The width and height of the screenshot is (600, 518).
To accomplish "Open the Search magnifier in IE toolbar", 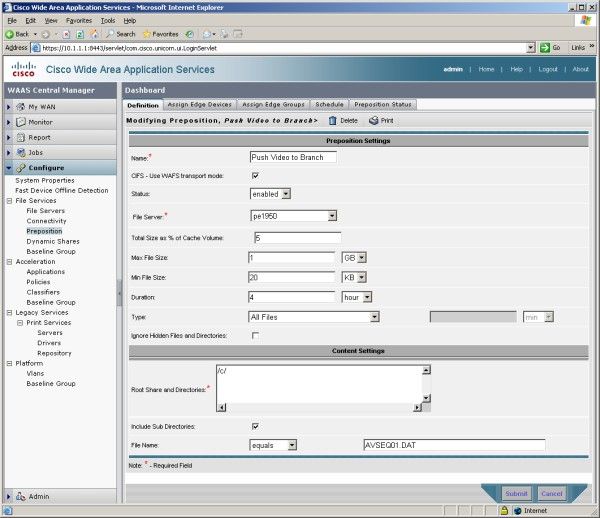I will 110,34.
